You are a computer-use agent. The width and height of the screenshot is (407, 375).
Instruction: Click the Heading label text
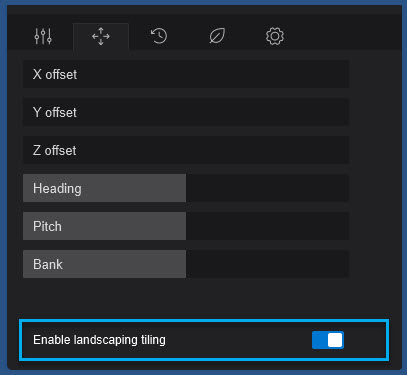[x=57, y=189]
